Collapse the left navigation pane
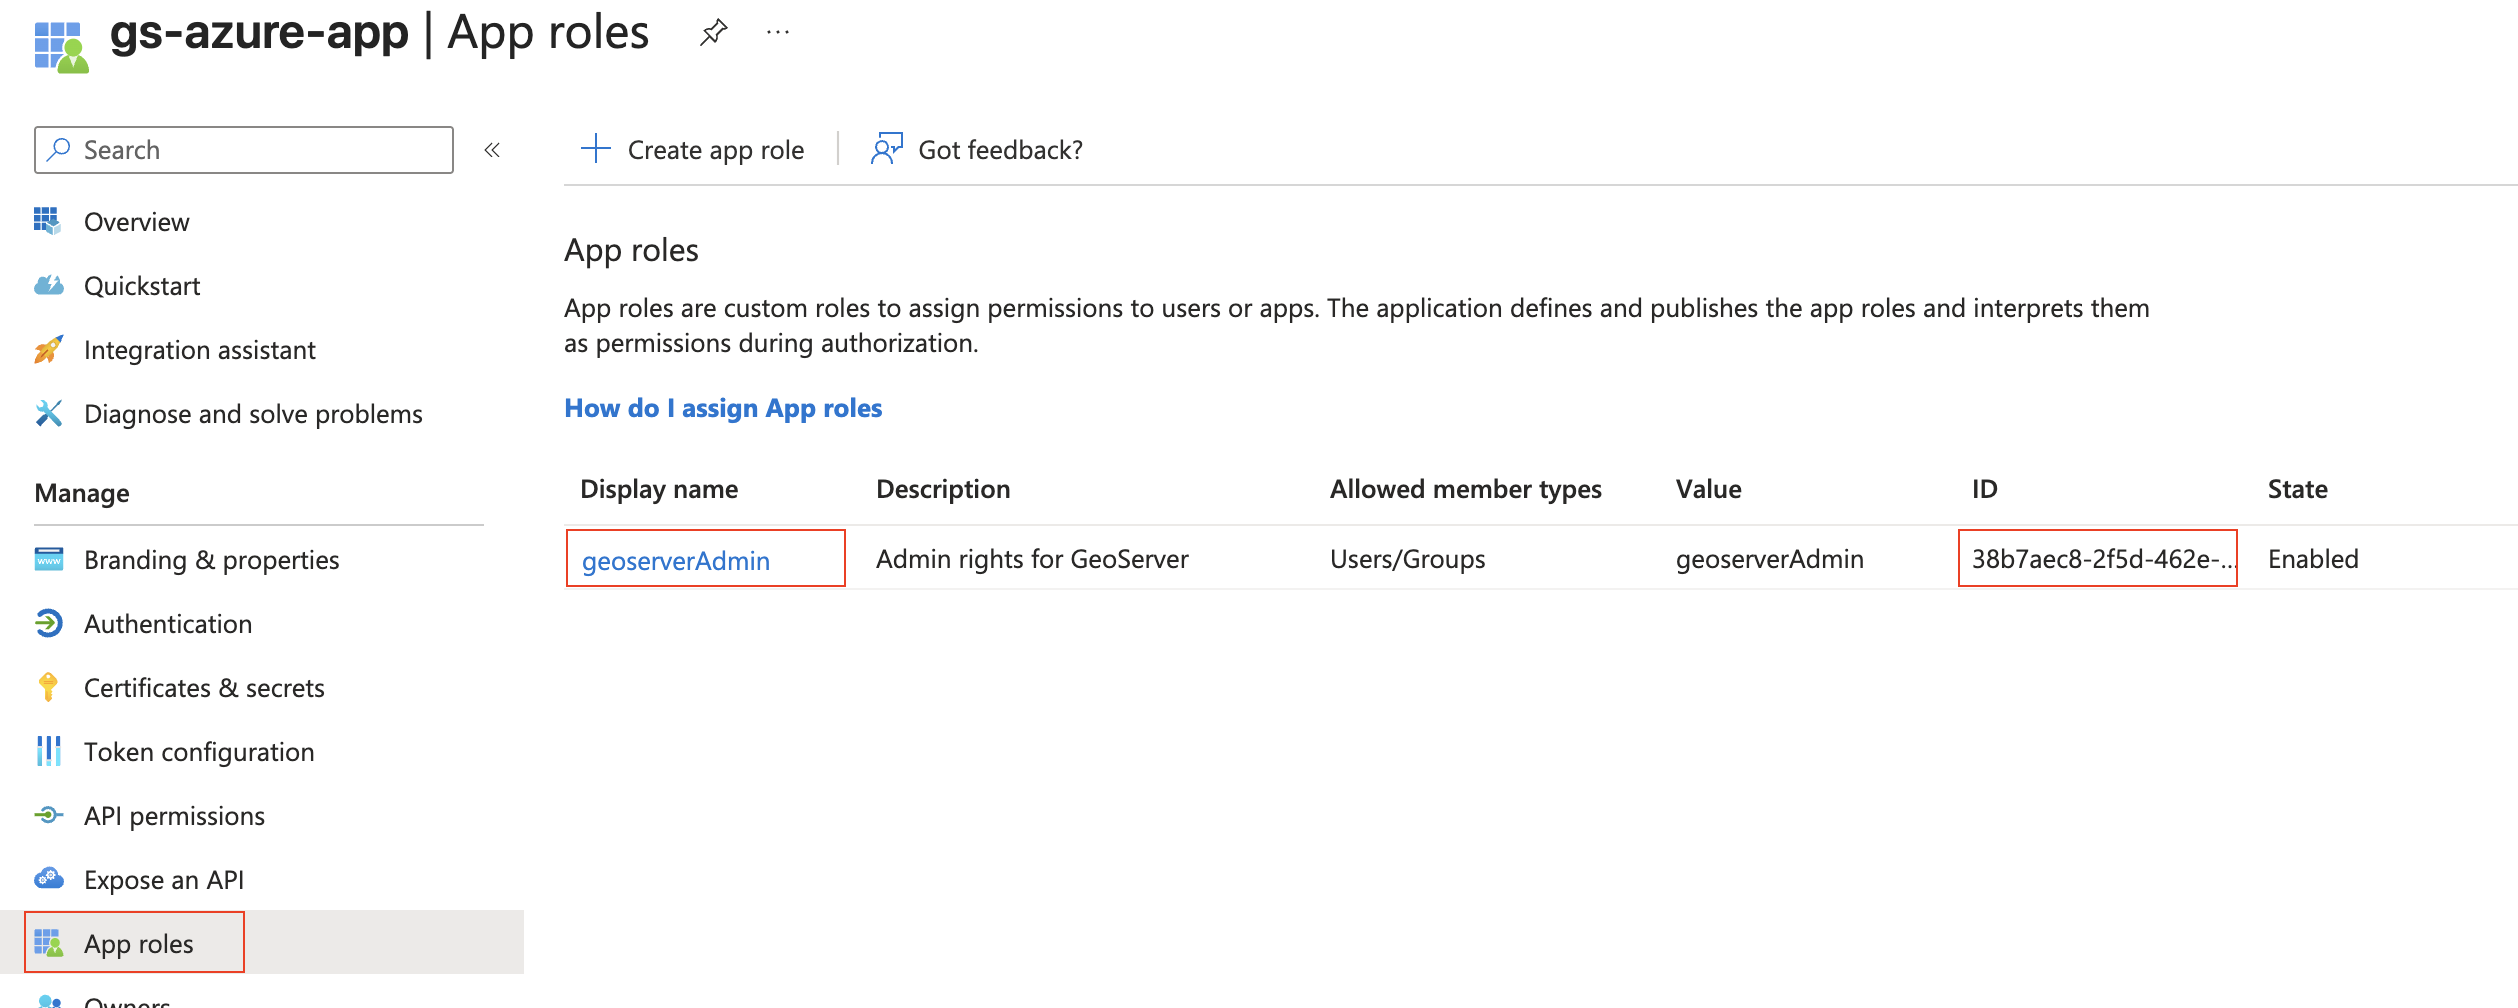This screenshot has width=2518, height=1008. 491,149
